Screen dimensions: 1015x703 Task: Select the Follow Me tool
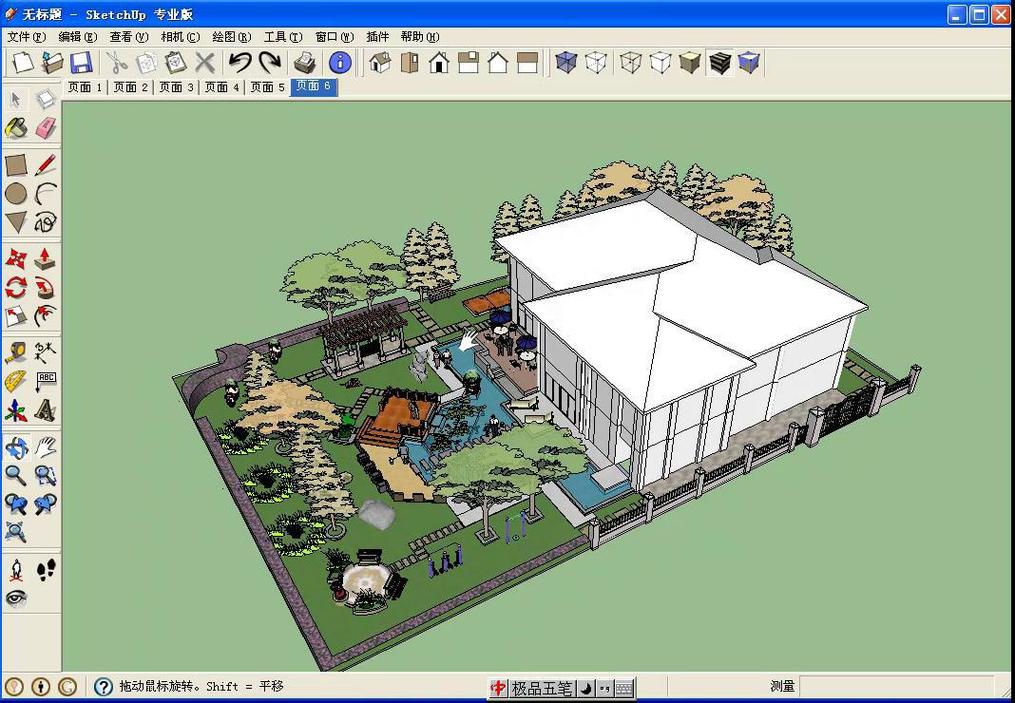(45, 287)
